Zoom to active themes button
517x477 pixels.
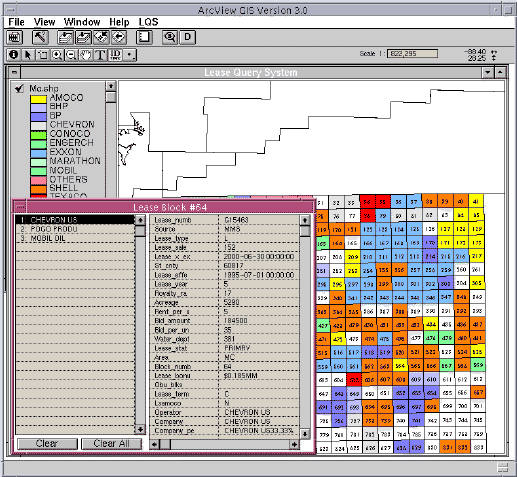click(x=83, y=37)
